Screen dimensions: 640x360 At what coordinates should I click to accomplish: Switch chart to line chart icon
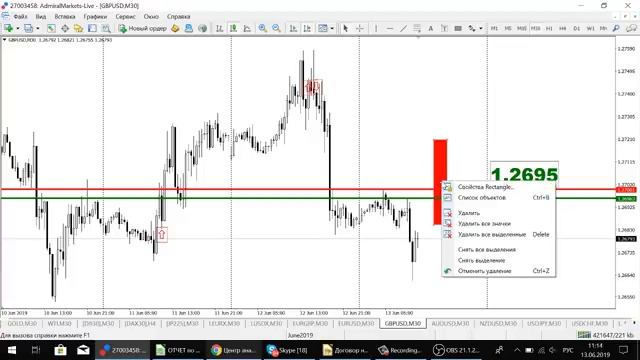pyautogui.click(x=247, y=28)
